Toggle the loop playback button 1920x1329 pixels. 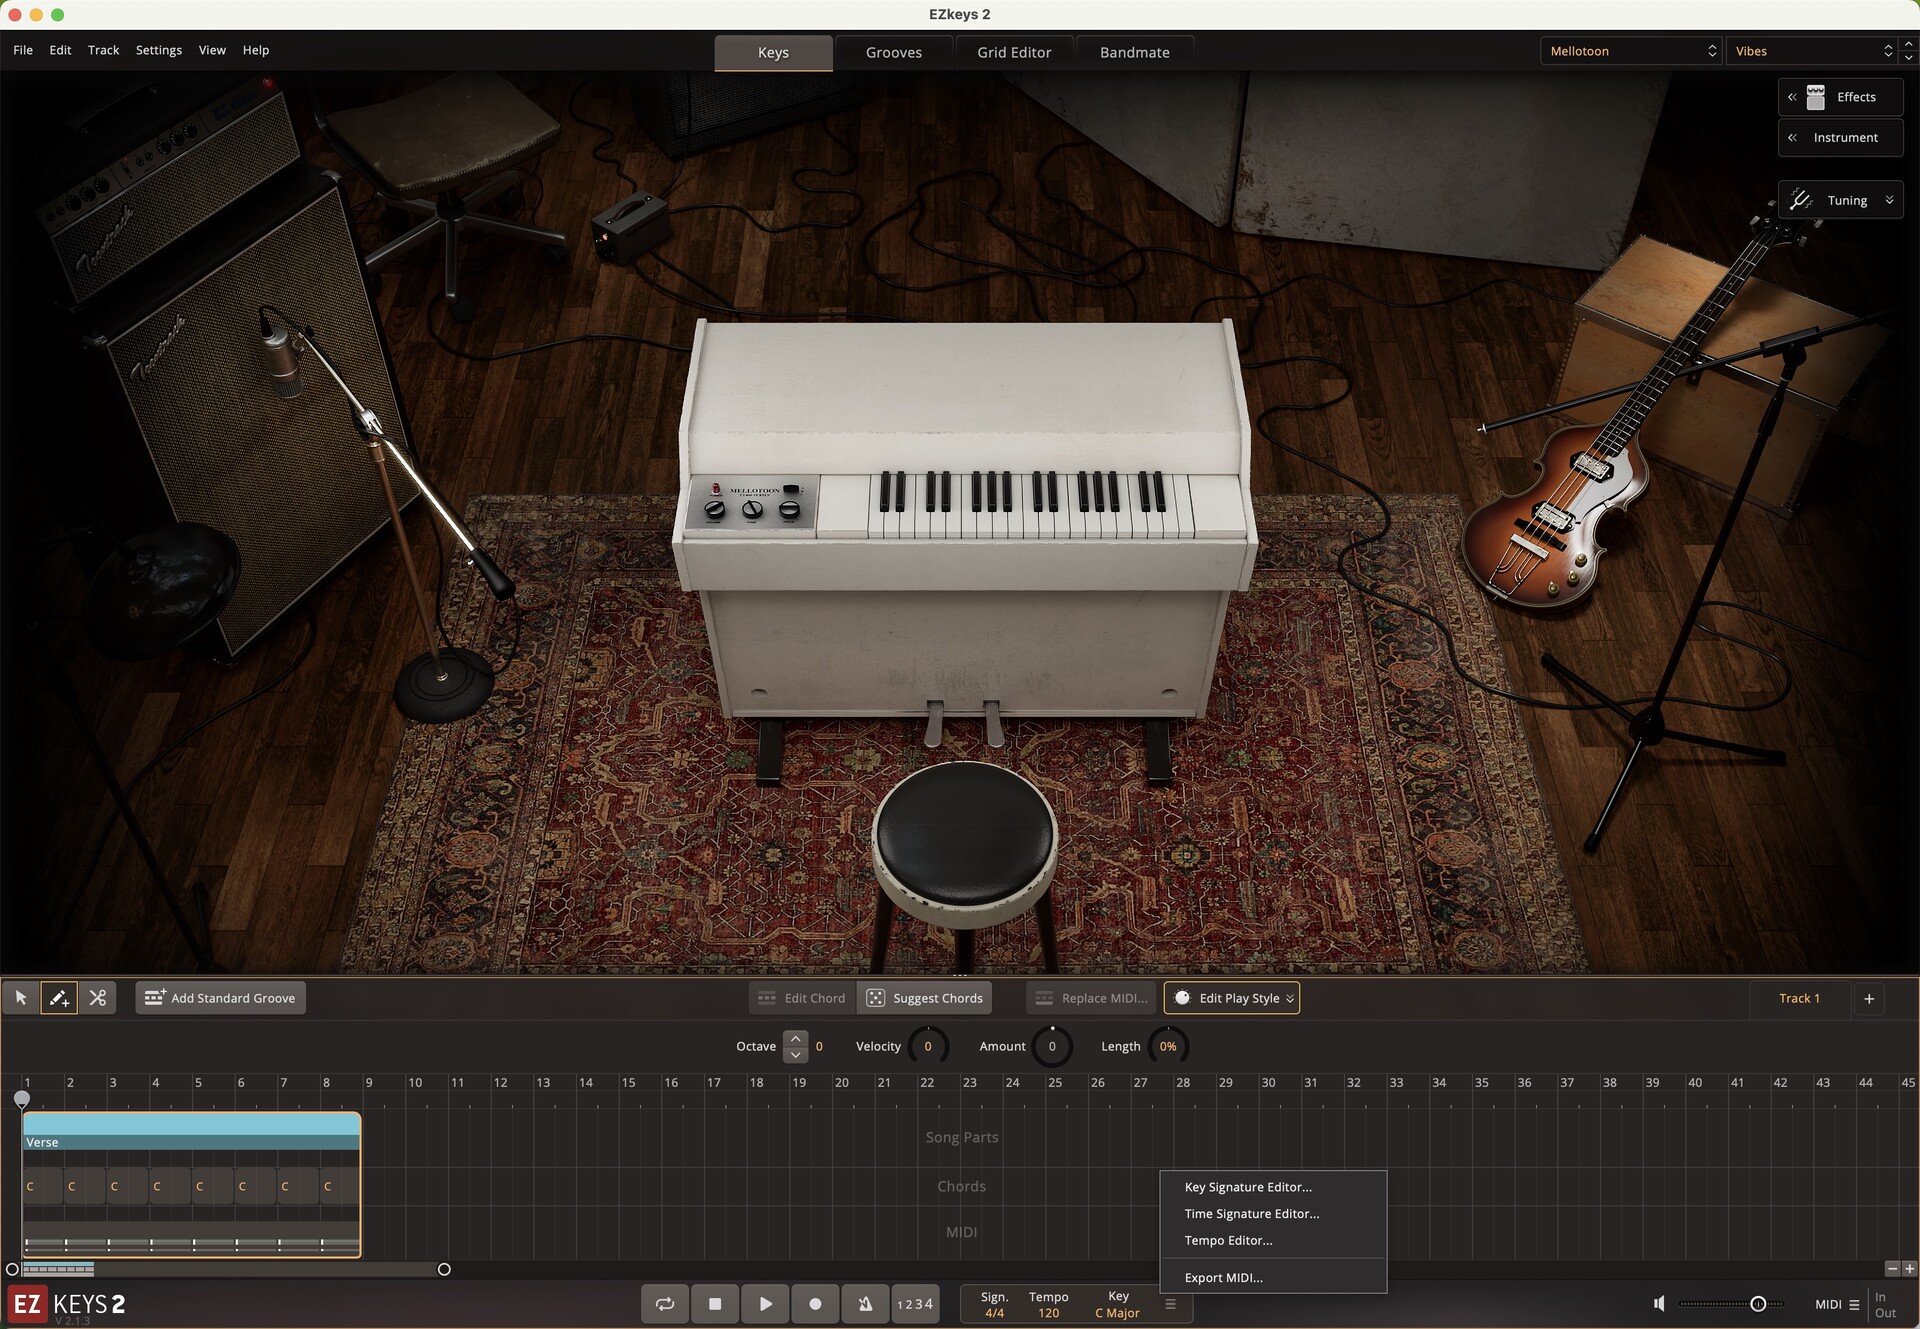tap(665, 1304)
